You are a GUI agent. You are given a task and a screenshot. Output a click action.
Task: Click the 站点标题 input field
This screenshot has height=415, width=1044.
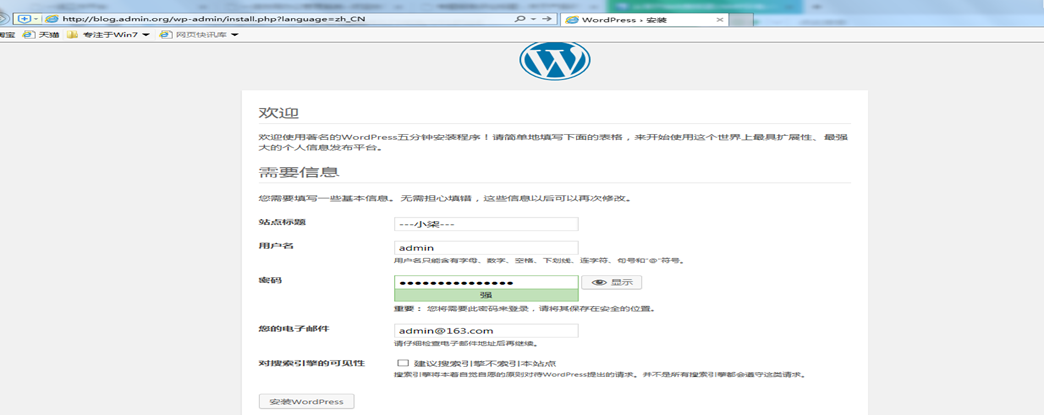486,224
